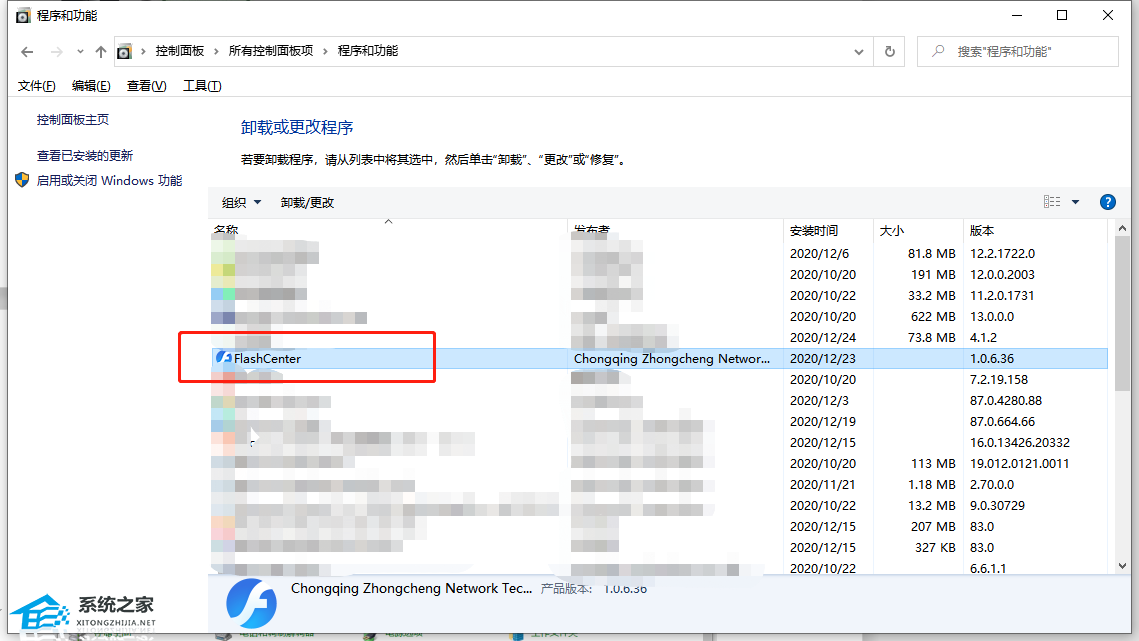Click version 1.0.6.36 in the list
1139x641 pixels.
992,358
